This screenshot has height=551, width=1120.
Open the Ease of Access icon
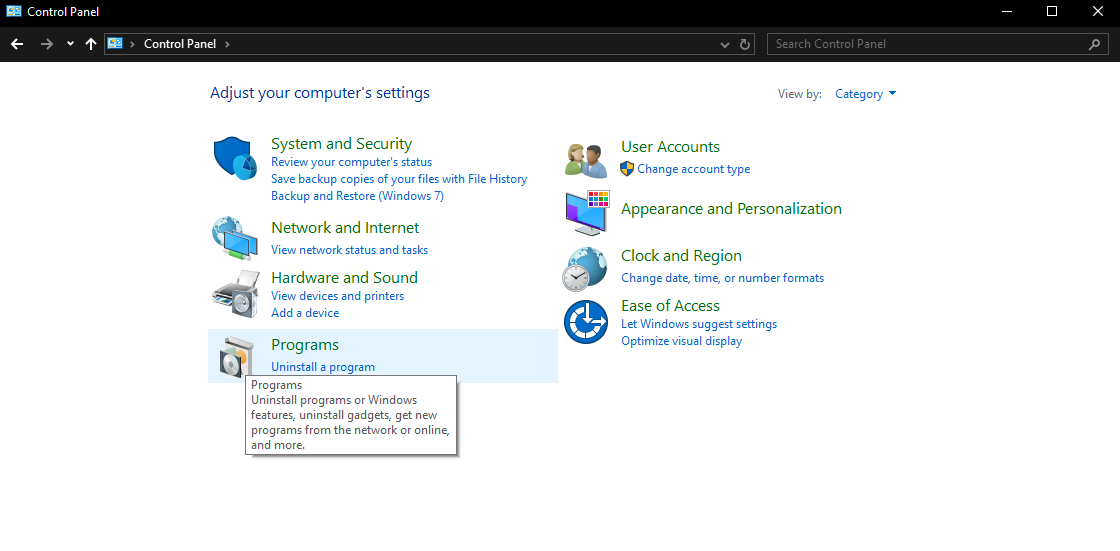tap(585, 322)
